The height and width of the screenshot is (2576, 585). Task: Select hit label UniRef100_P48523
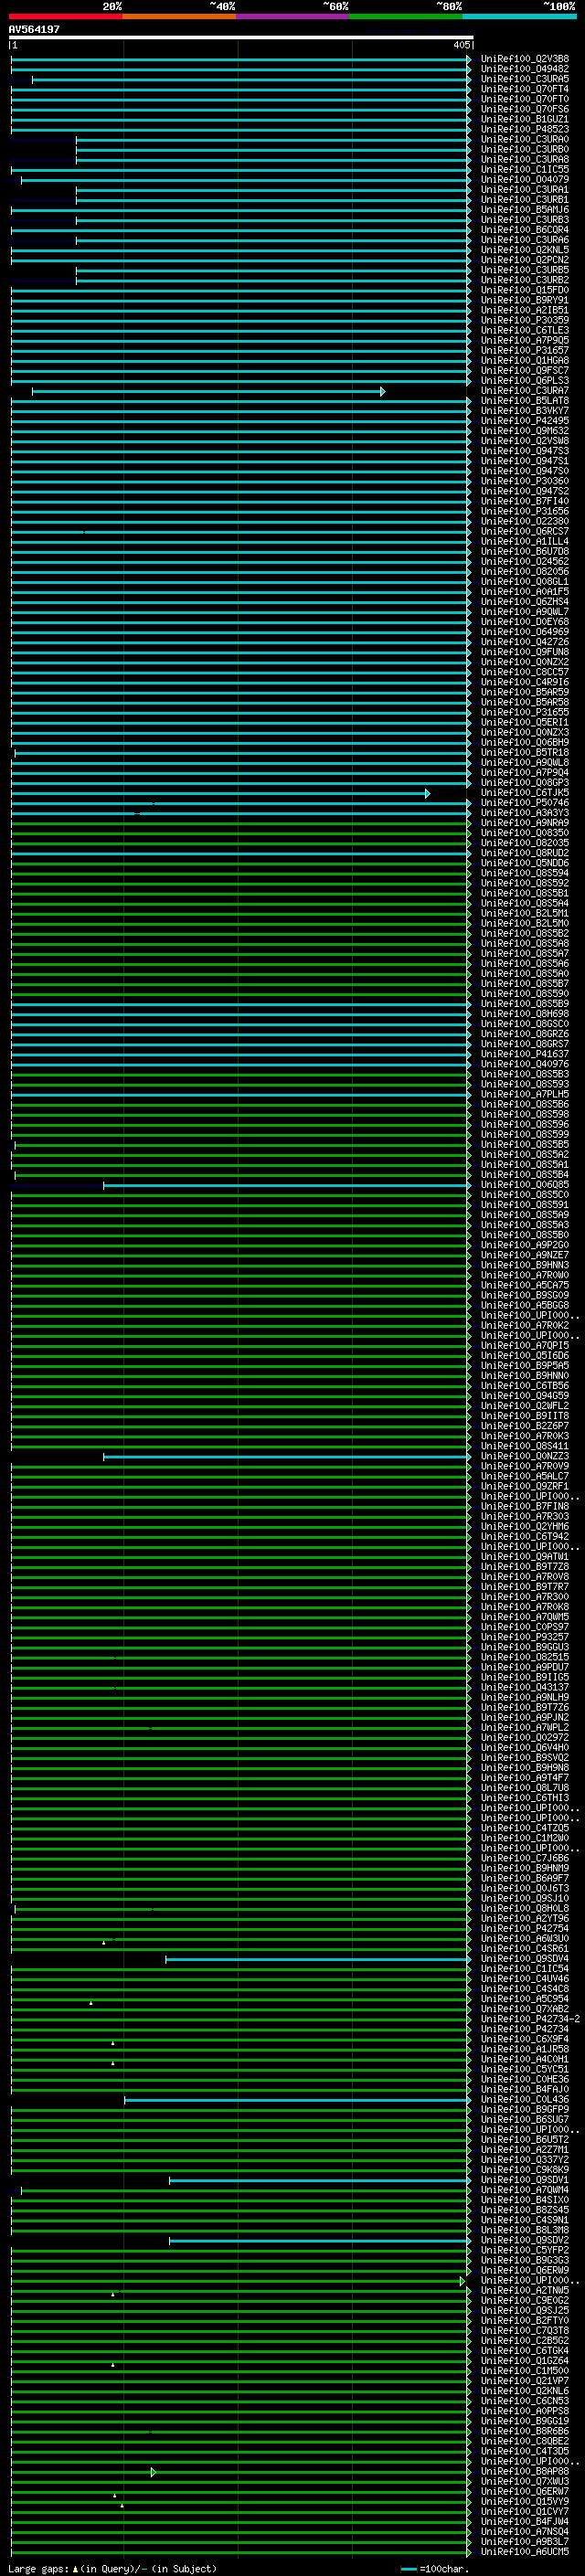pos(525,129)
